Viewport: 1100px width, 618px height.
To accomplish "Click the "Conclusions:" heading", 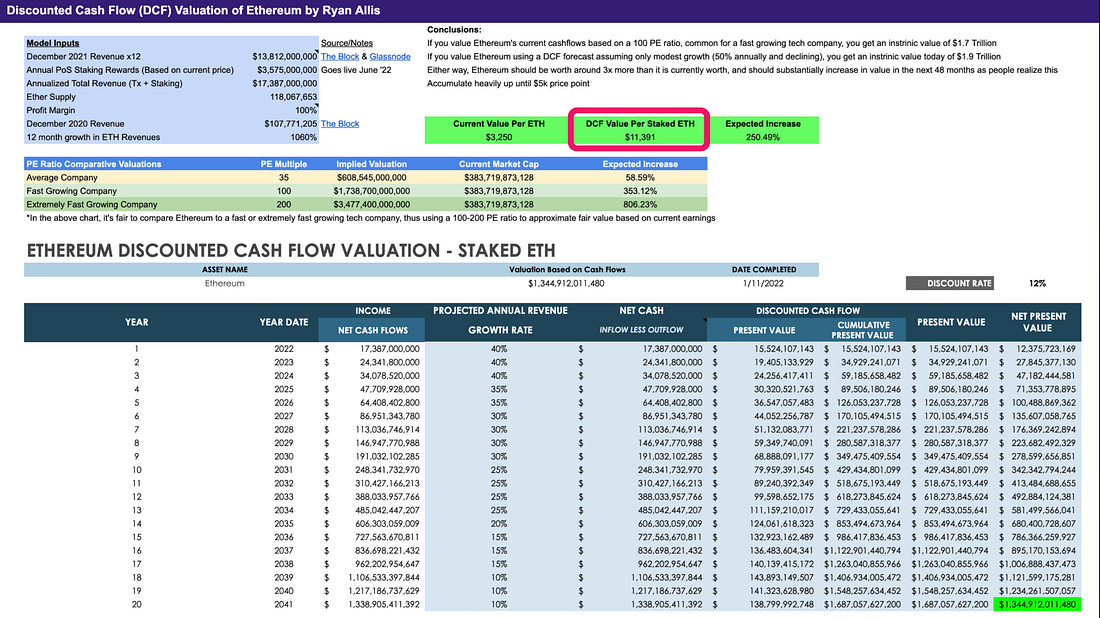I will tap(454, 30).
